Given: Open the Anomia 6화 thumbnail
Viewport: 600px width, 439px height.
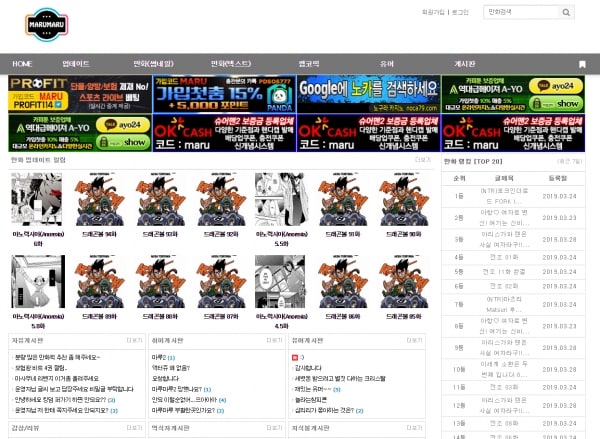Looking at the screenshot, I should pos(37,199).
